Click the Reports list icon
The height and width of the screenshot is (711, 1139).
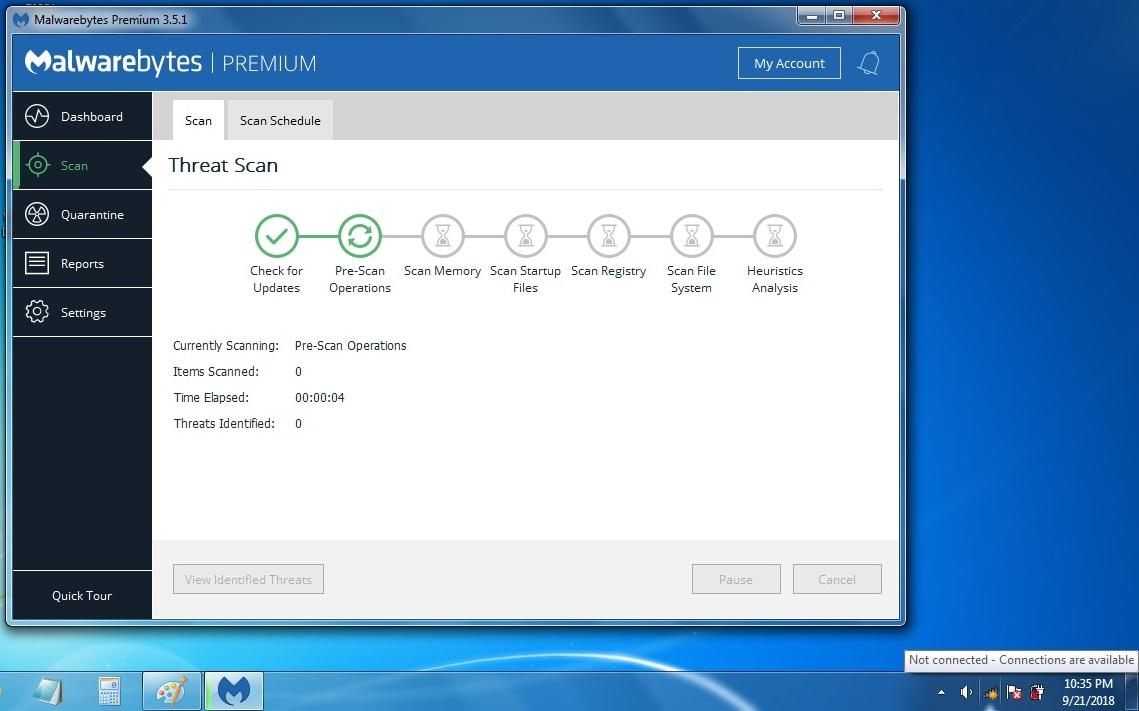pyautogui.click(x=37, y=263)
